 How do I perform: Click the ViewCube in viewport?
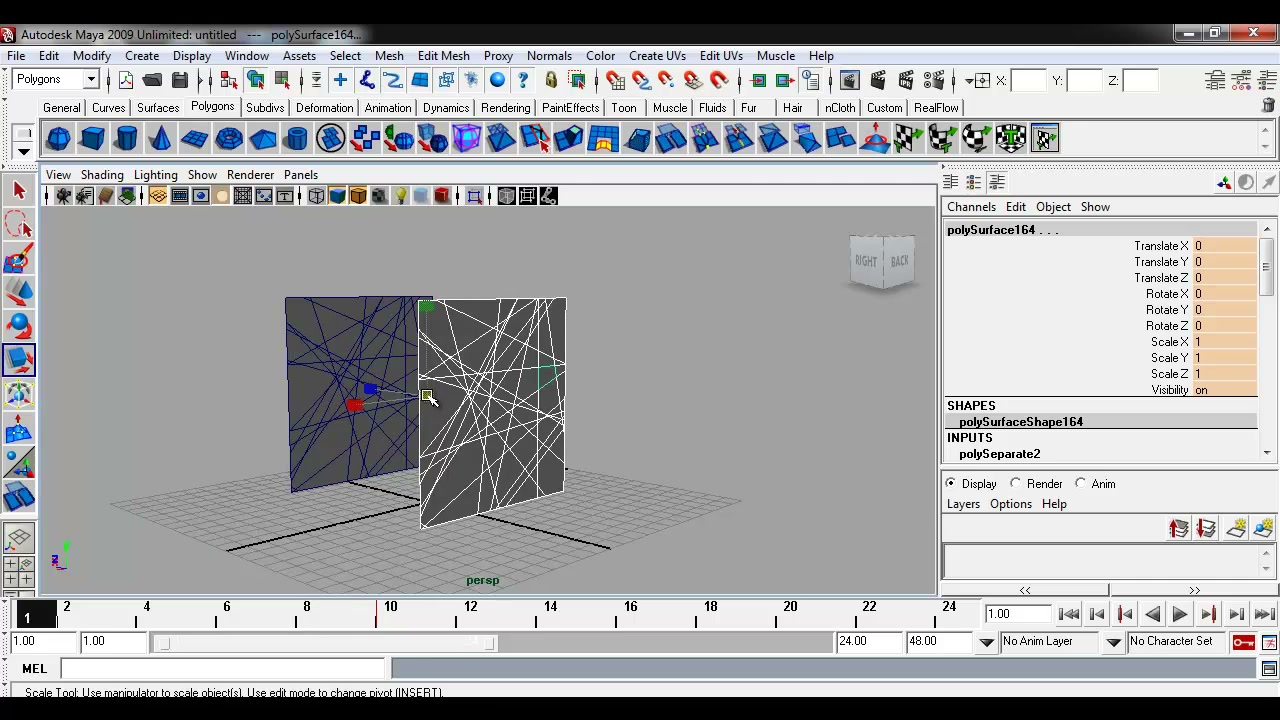[882, 262]
